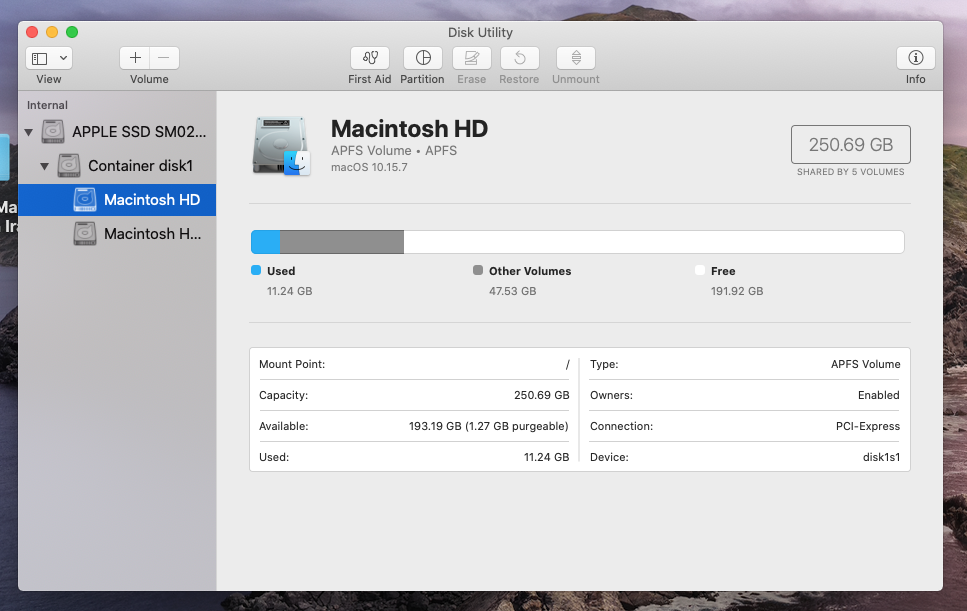Click the Free legend square
The image size is (967, 611).
pos(700,270)
